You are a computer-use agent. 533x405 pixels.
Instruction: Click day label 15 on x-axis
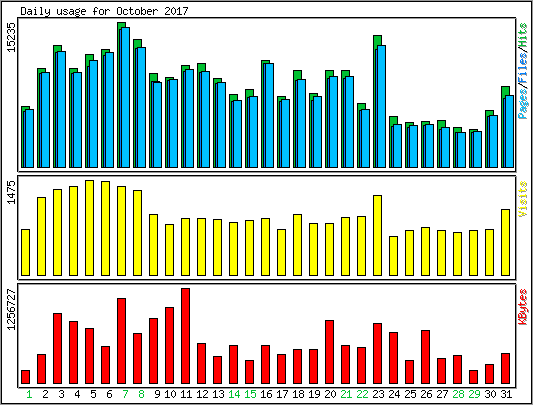pyautogui.click(x=250, y=394)
